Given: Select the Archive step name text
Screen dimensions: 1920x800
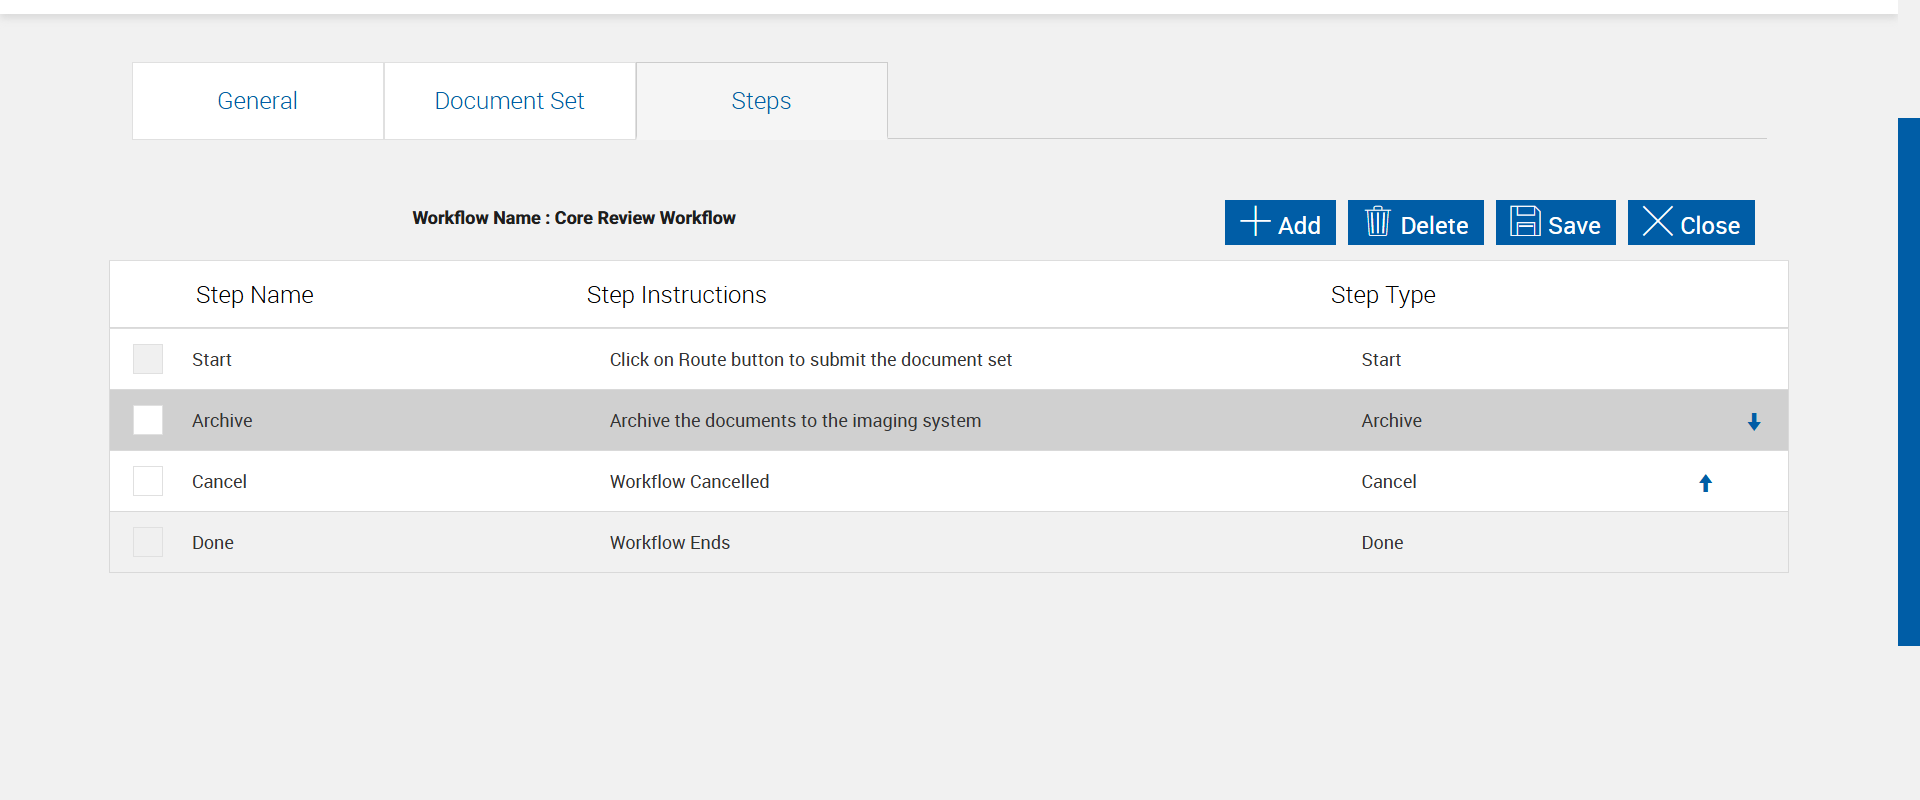Looking at the screenshot, I should click(x=222, y=421).
